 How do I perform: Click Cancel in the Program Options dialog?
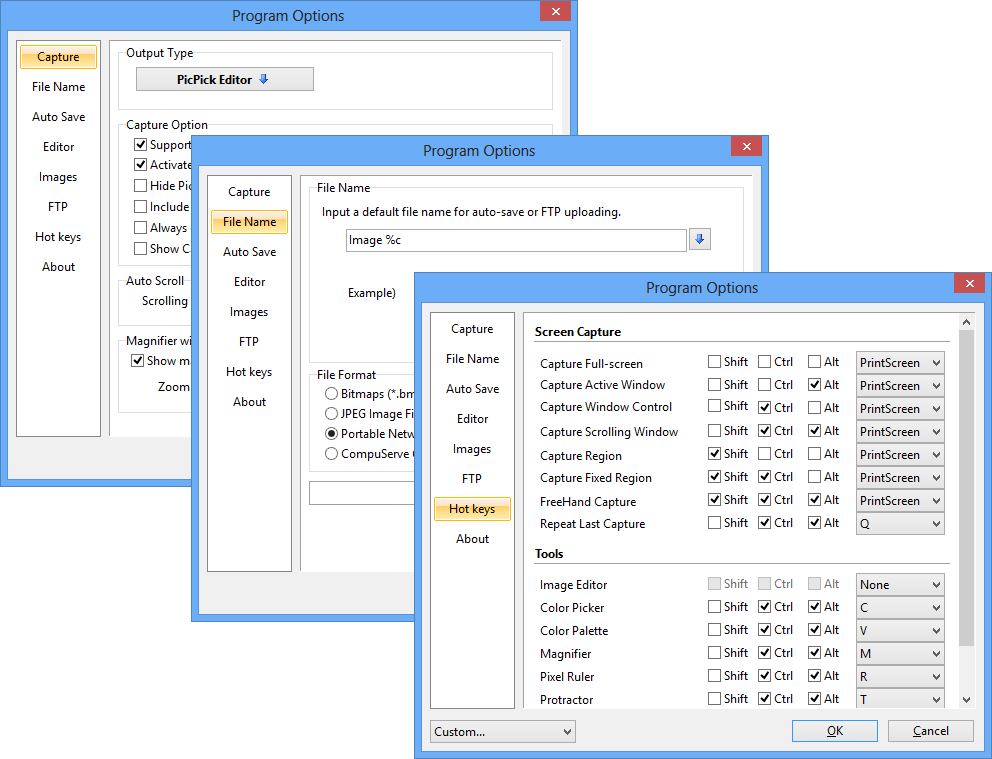[930, 731]
